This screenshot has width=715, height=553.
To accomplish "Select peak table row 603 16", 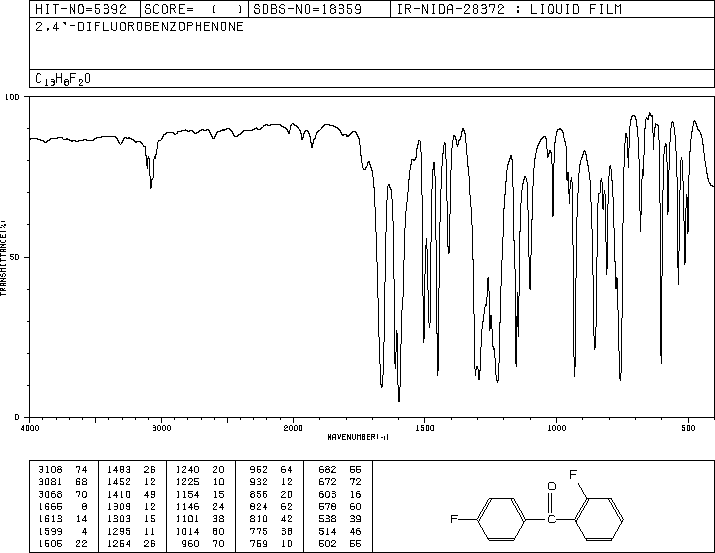I will pyautogui.click(x=340, y=495).
